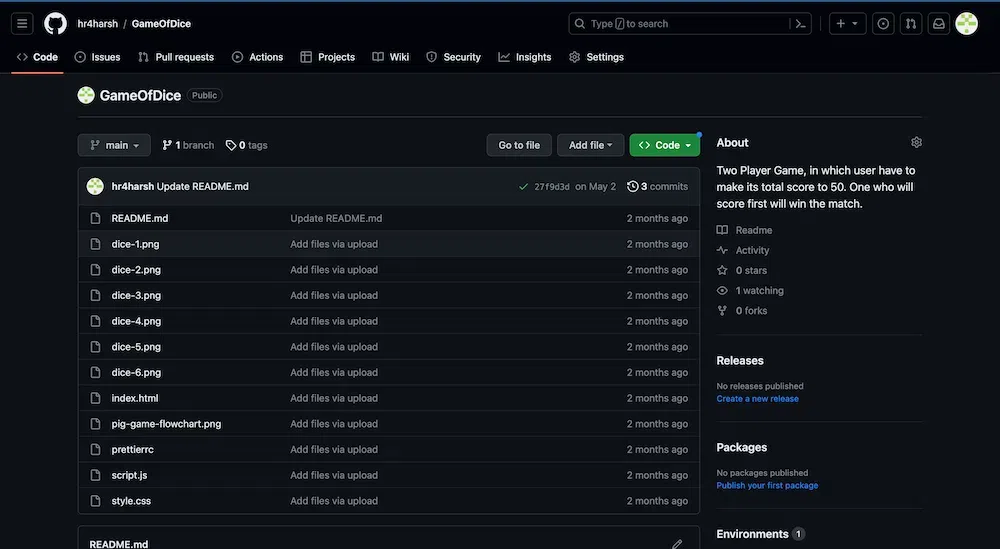The width and height of the screenshot is (1000, 549).
Task: Open the index.html file name
Action: click(x=135, y=398)
